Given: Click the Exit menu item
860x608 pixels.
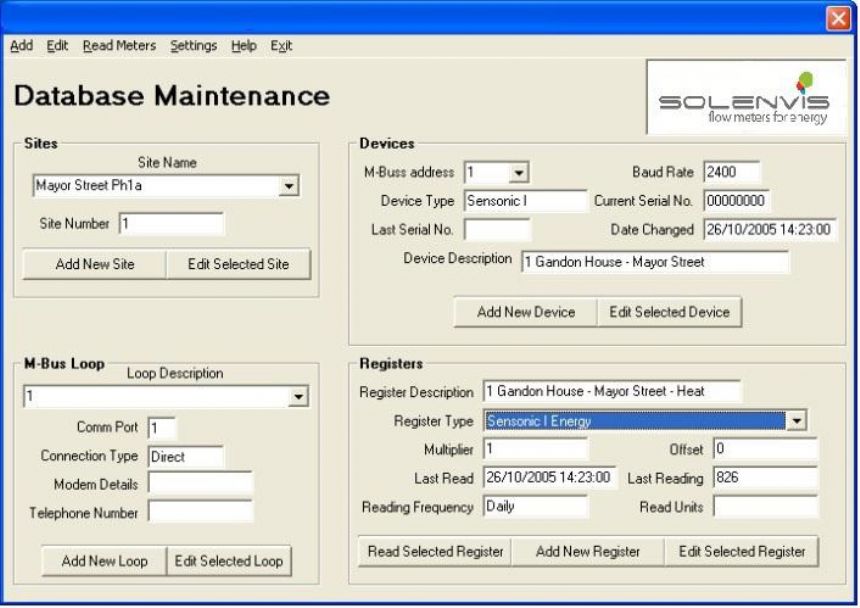Looking at the screenshot, I should (x=281, y=46).
